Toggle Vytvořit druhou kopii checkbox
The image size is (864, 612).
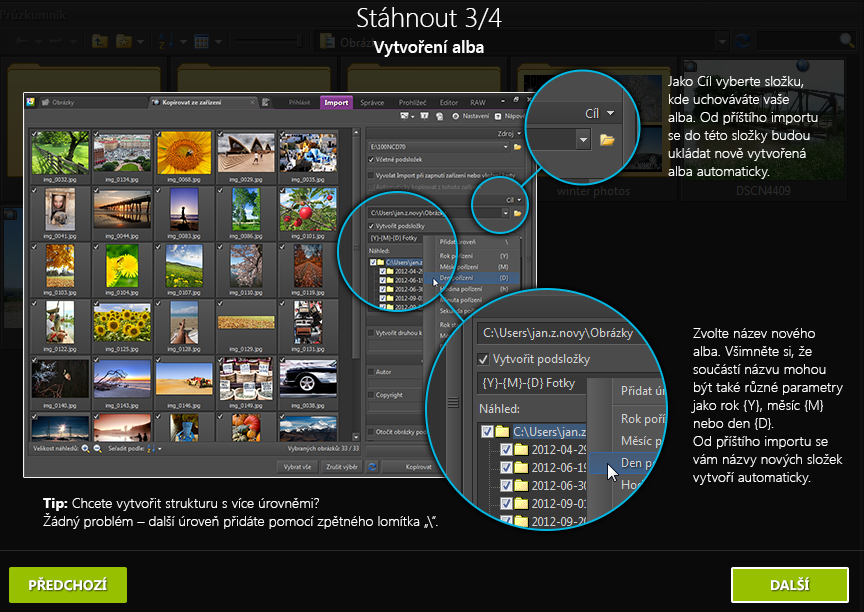pyautogui.click(x=371, y=333)
